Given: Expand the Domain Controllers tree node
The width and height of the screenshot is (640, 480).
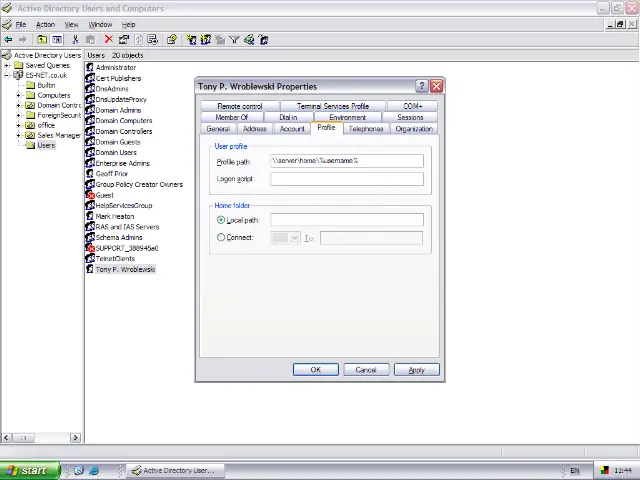Looking at the screenshot, I should click(x=18, y=105).
